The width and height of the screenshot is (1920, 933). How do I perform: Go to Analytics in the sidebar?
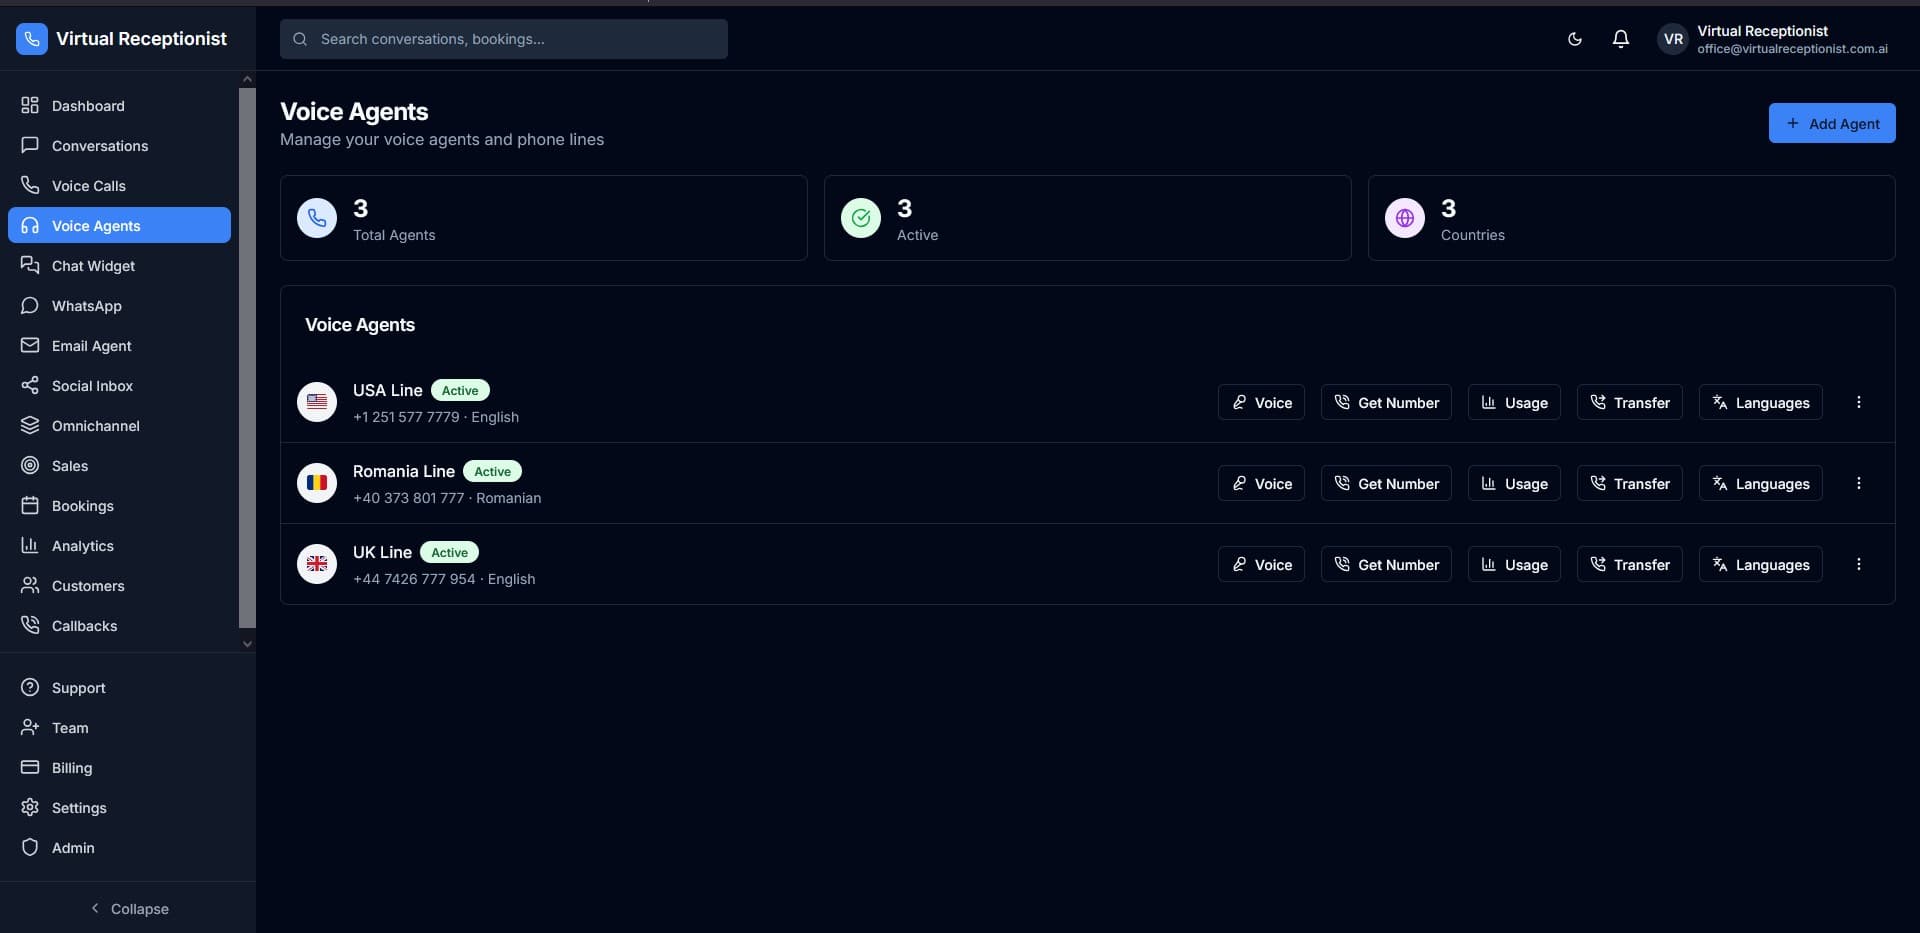pos(83,546)
